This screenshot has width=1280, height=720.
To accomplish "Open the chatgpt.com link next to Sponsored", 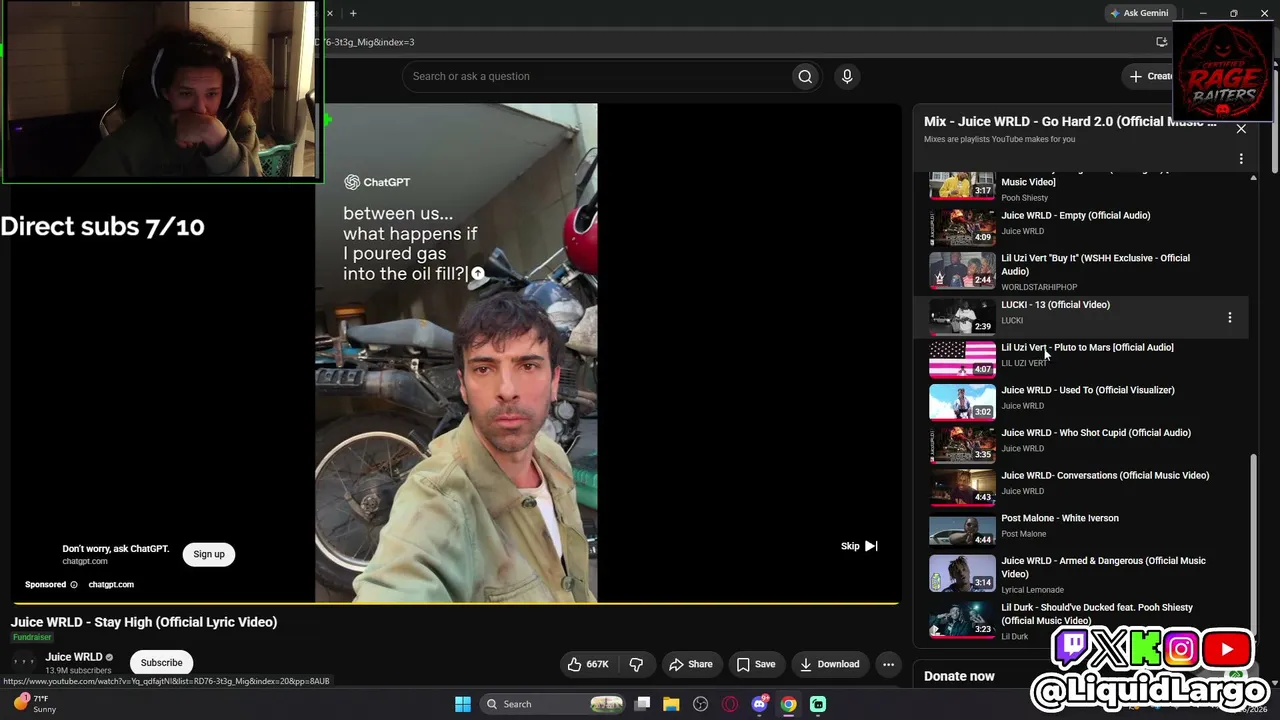I will [x=111, y=584].
